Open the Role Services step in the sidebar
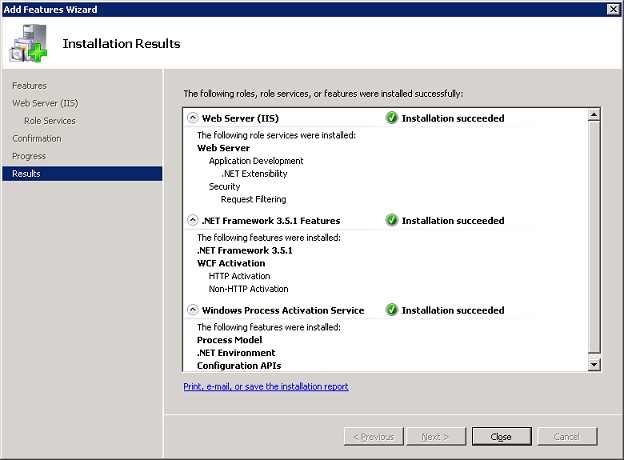Viewport: 624px width, 460px height. [50, 121]
